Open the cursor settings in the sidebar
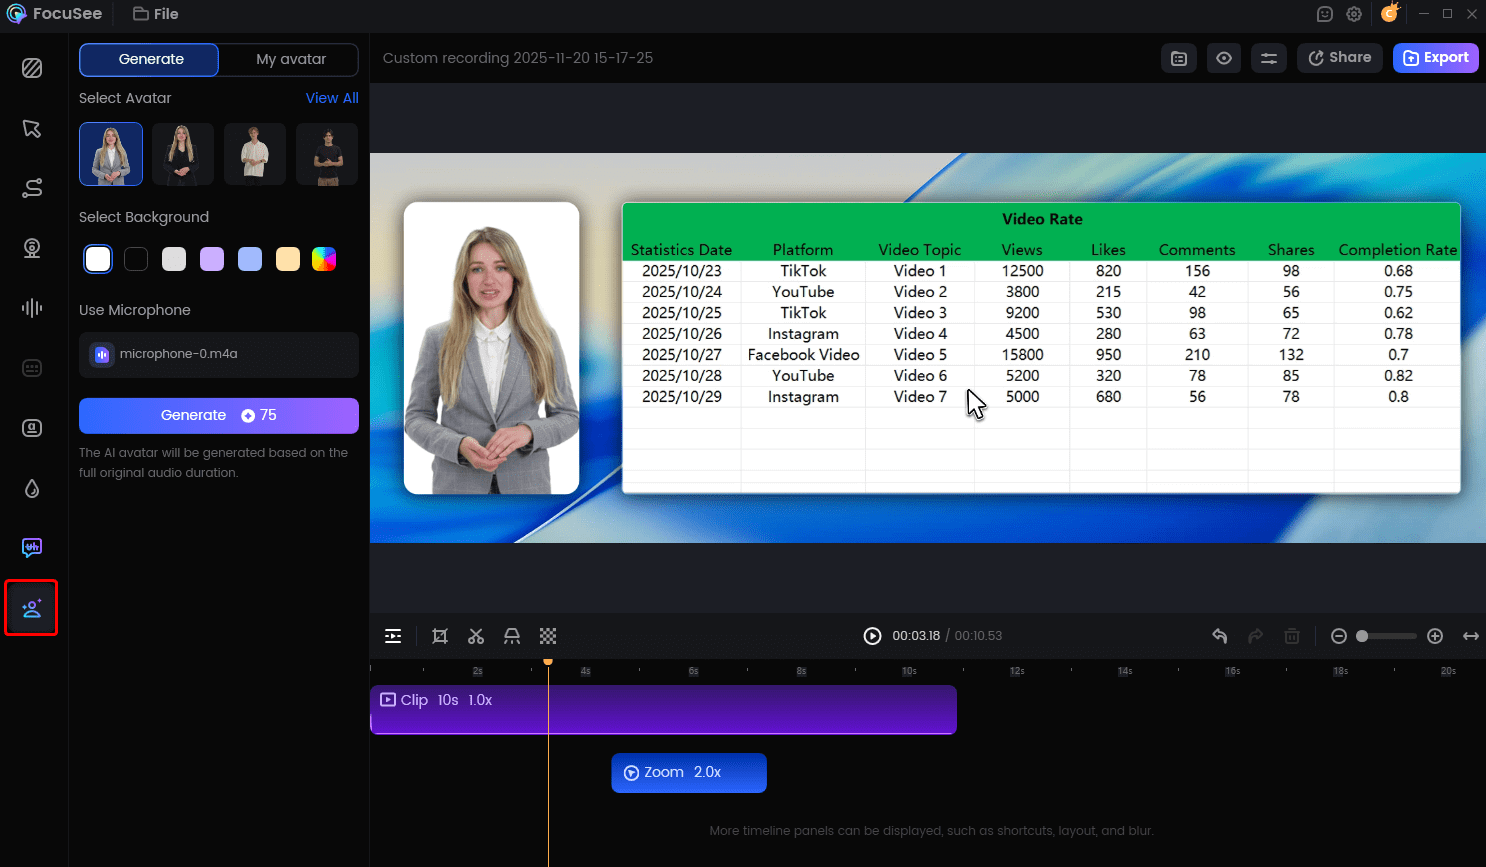The width and height of the screenshot is (1486, 867). [32, 128]
